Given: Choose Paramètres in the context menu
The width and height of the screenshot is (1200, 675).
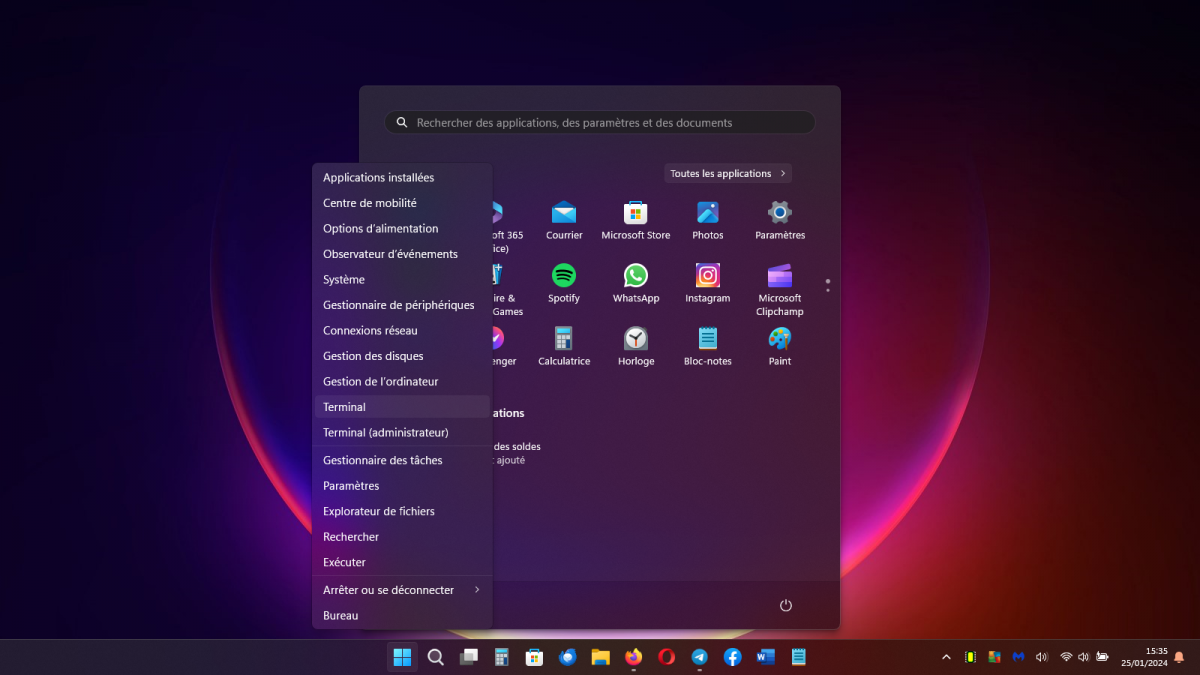Looking at the screenshot, I should [x=402, y=486].
